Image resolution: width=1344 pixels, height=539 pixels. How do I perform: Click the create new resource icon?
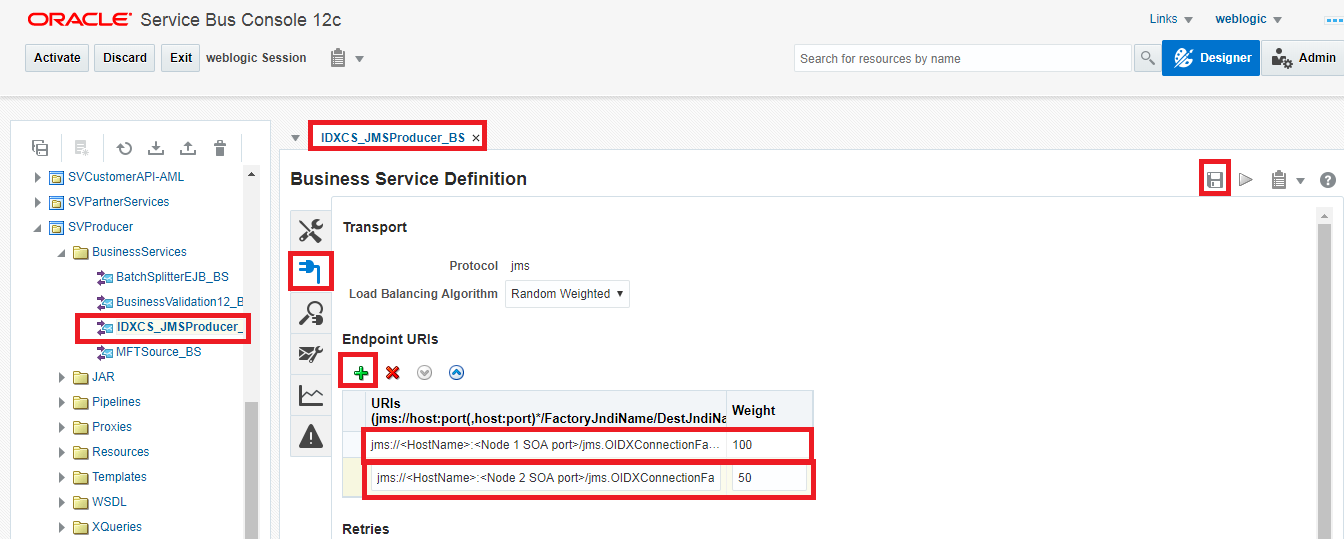coord(82,148)
